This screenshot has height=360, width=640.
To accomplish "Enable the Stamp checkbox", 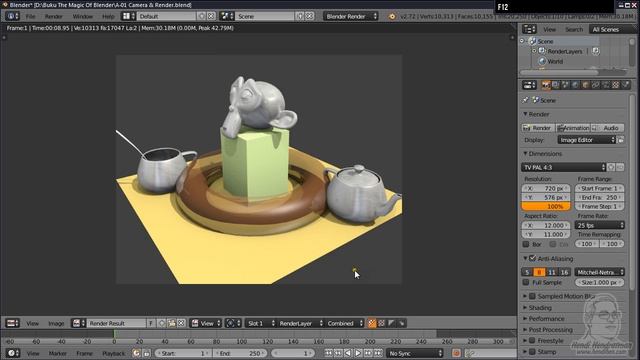I will 532,351.
